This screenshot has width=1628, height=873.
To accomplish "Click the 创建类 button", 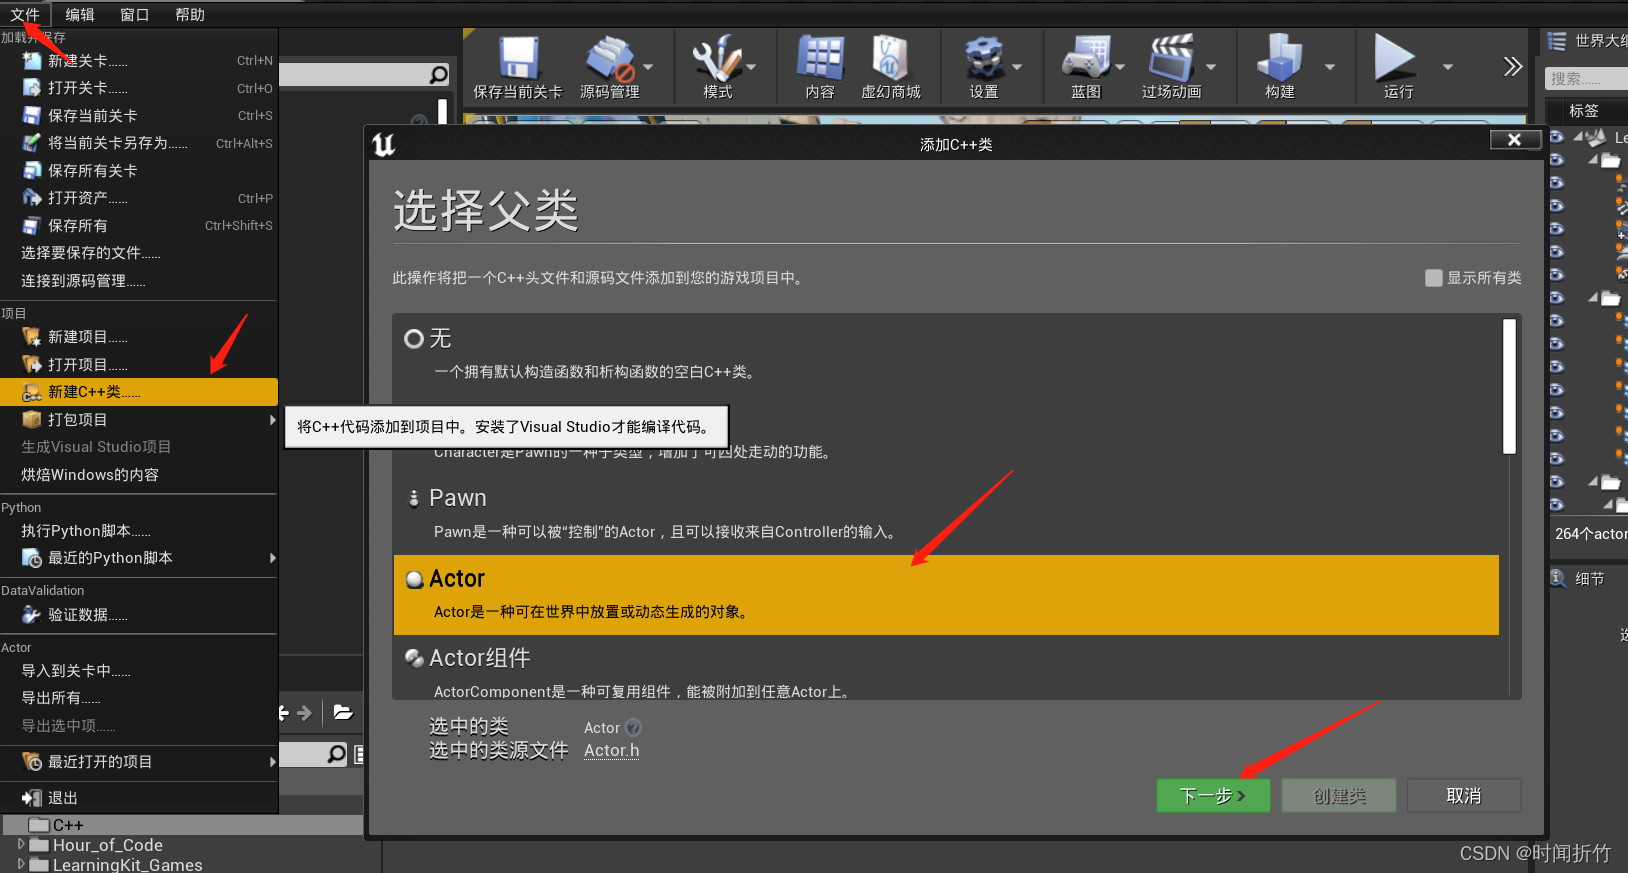I will point(1339,796).
